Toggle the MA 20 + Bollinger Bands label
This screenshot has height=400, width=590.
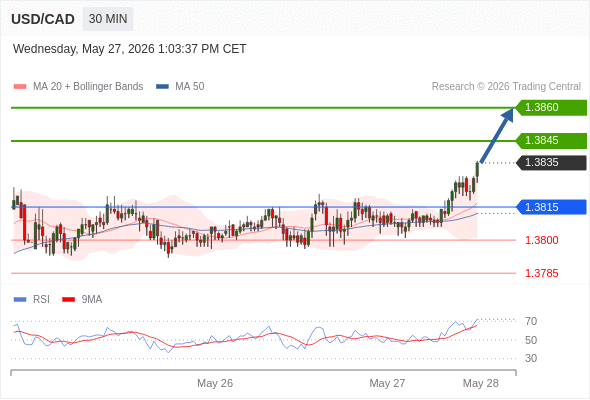click(88, 87)
